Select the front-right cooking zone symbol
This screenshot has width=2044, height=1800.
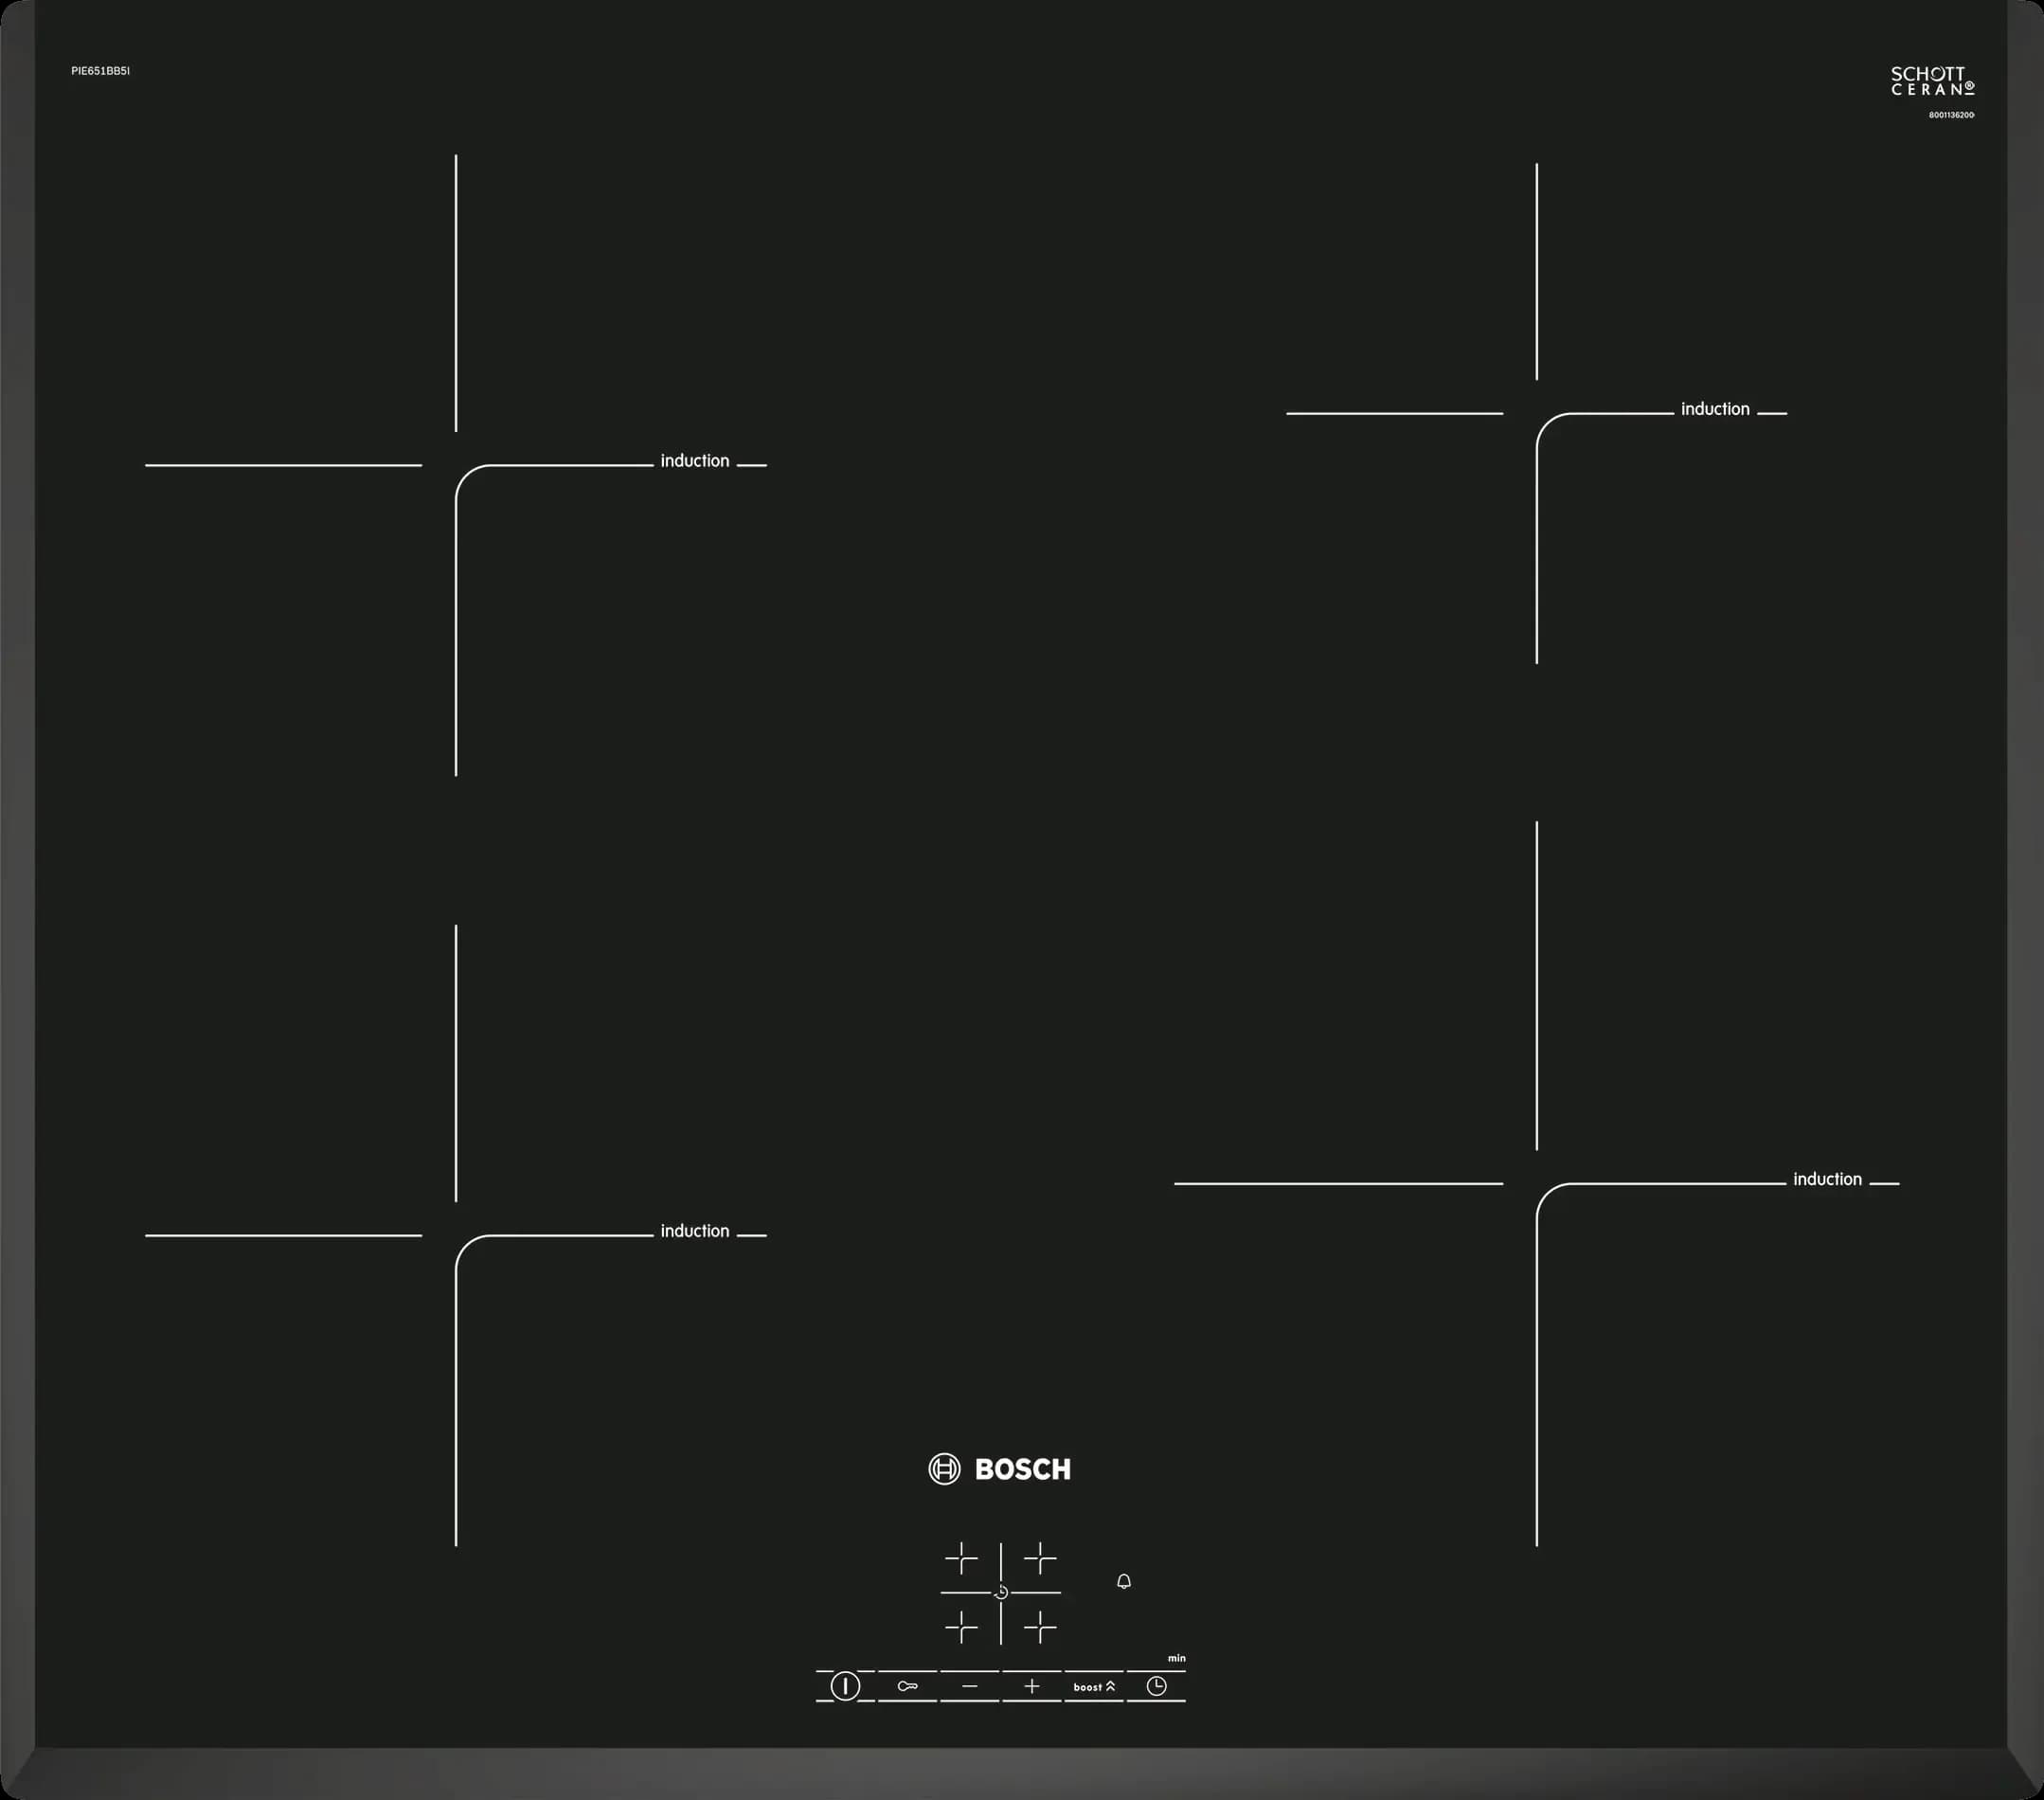click(1040, 1627)
